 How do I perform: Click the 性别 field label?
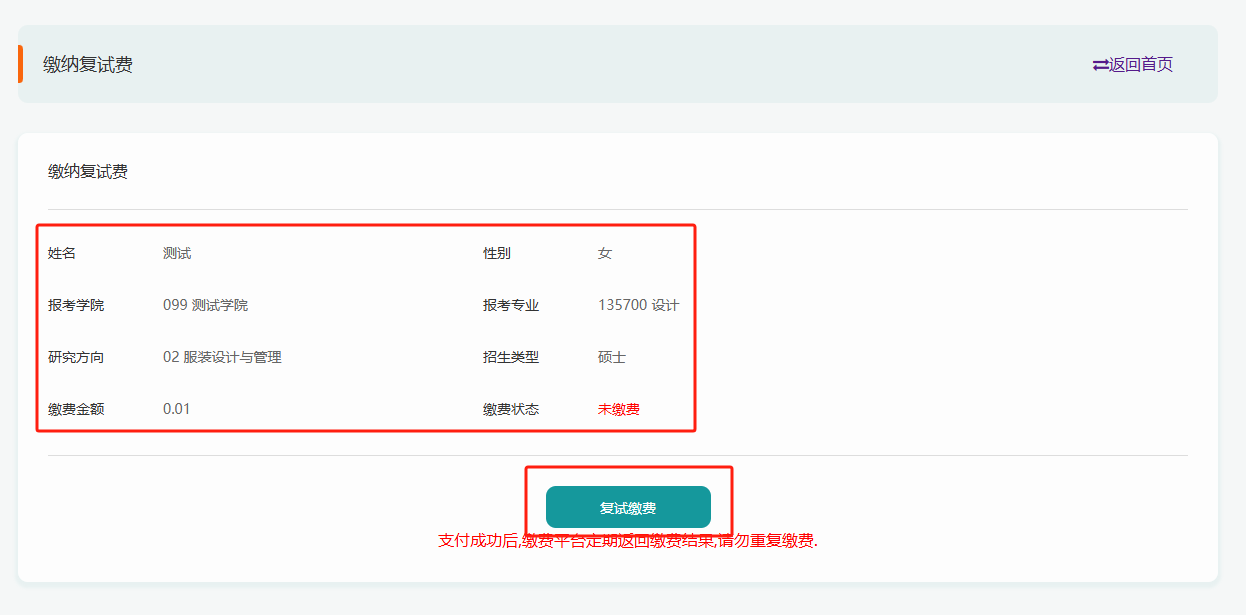[497, 253]
